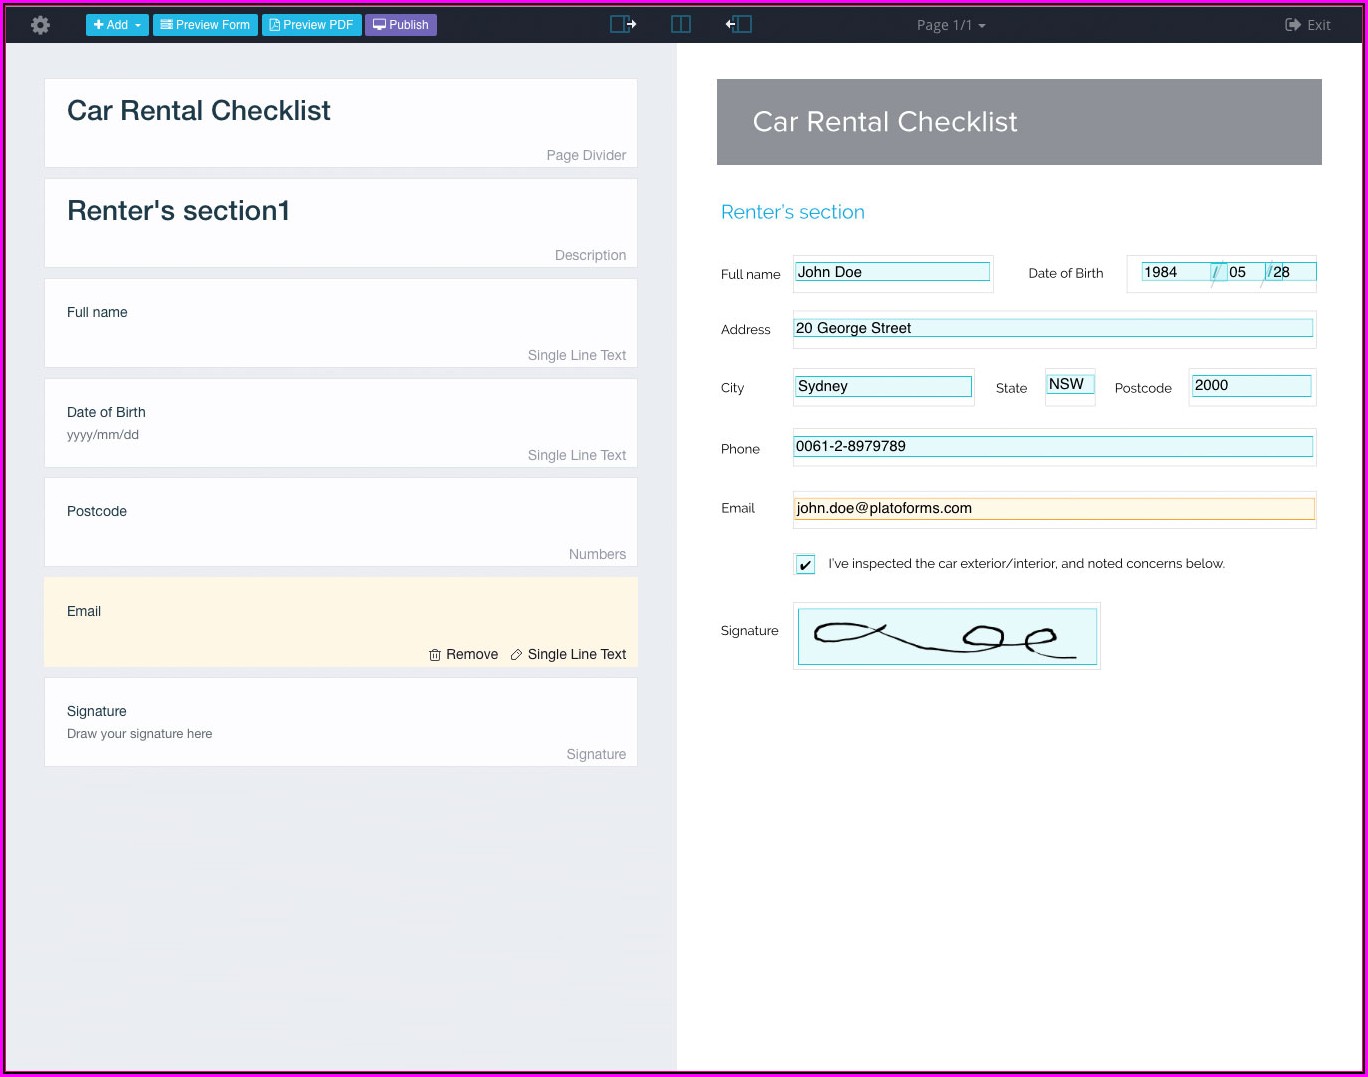This screenshot has height=1077, width=1368.
Task: Select the Date of Birth field card
Action: click(340, 423)
